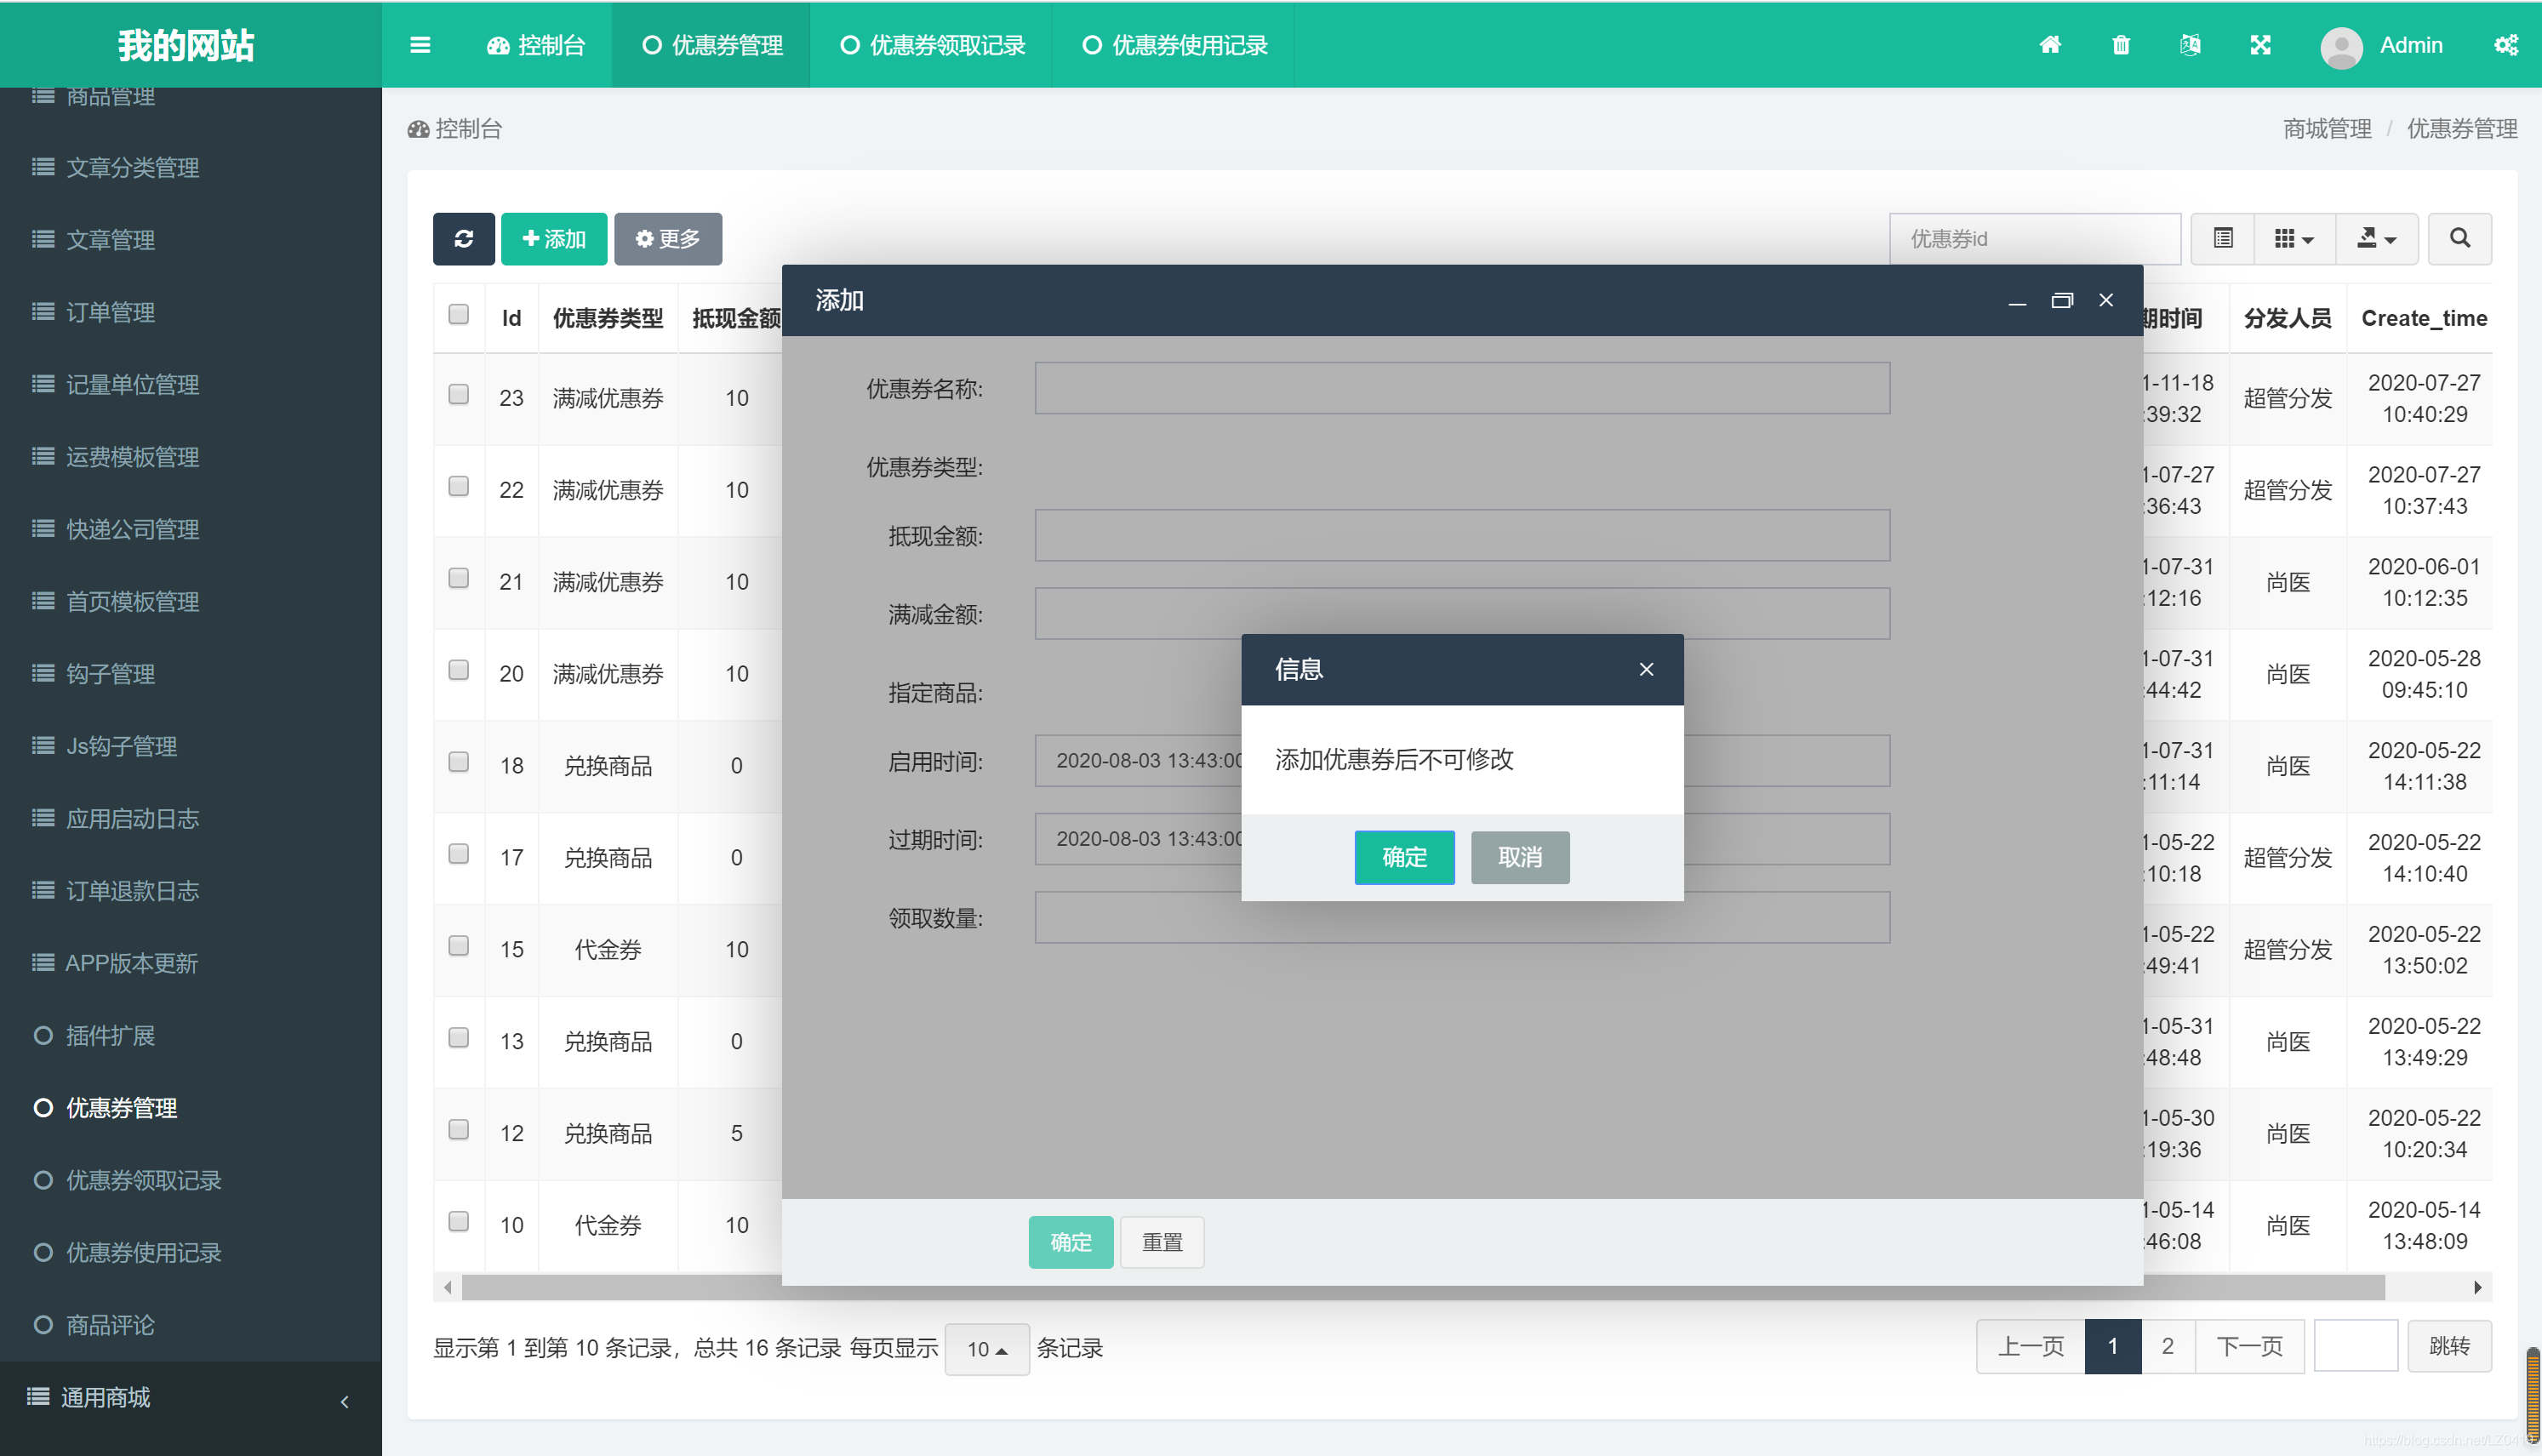Click the user settings icon top right
The width and height of the screenshot is (2542, 1456).
coord(2505,43)
